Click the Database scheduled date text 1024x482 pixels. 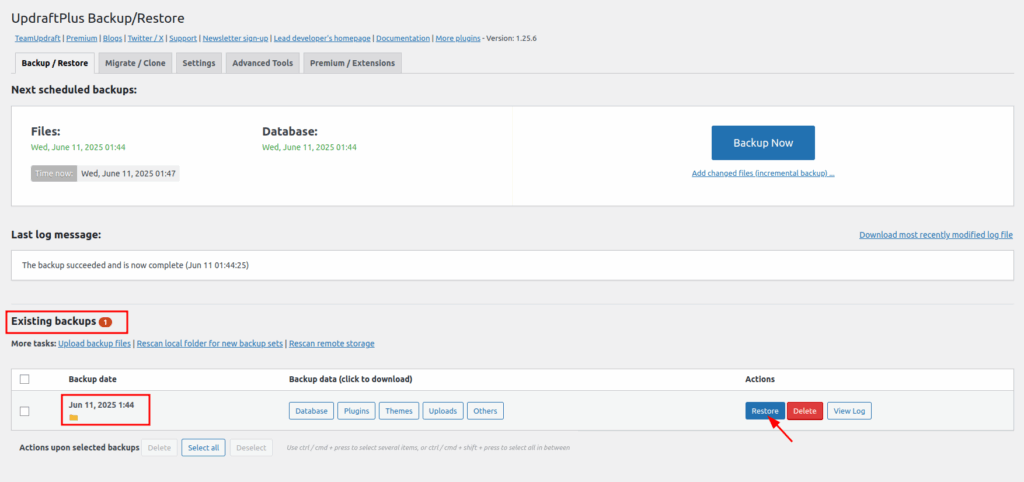[310, 147]
